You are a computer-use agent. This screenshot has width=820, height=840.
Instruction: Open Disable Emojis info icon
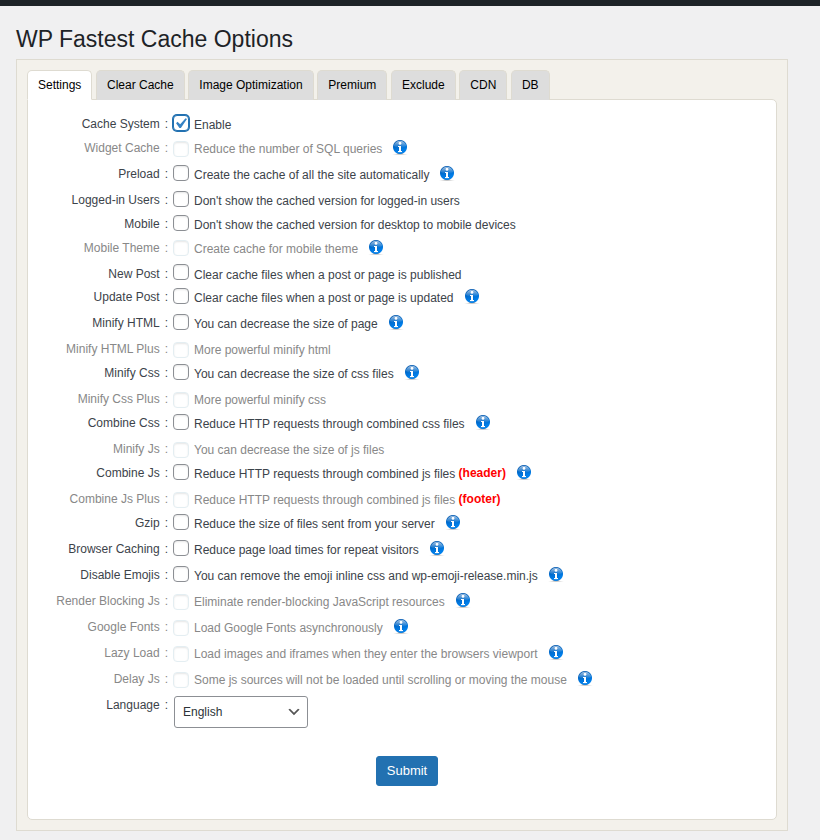tap(556, 574)
